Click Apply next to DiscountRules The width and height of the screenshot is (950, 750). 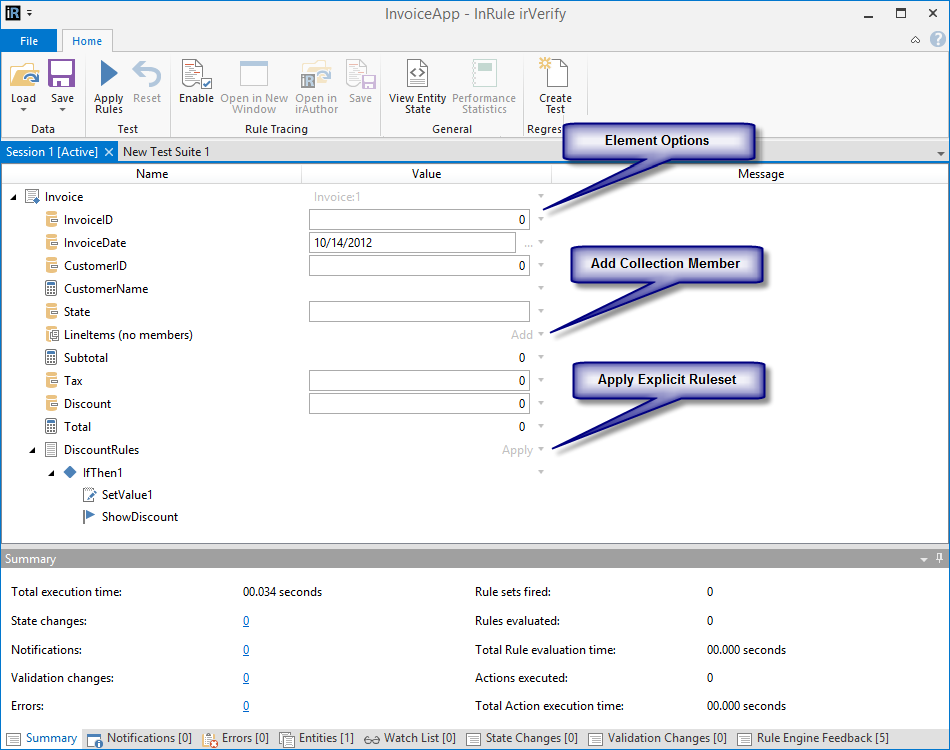[x=517, y=450]
